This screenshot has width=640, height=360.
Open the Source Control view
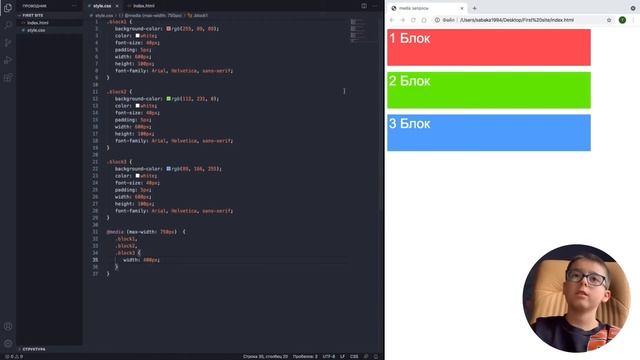tap(8, 42)
